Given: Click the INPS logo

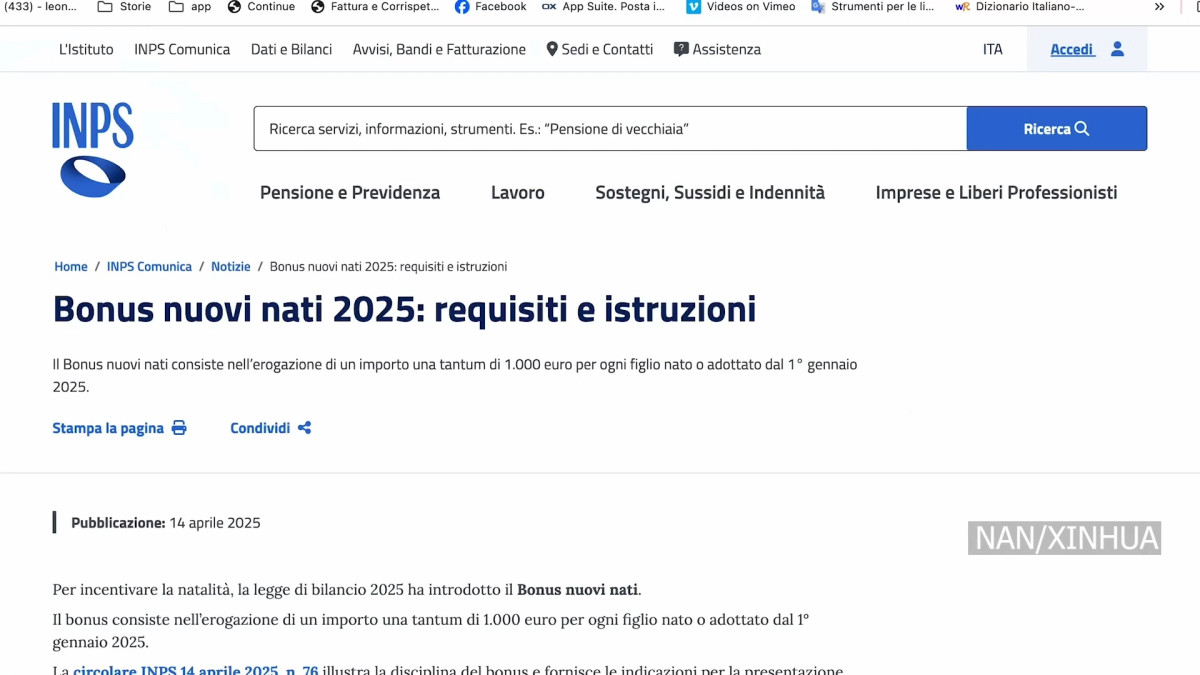Looking at the screenshot, I should tap(92, 150).
